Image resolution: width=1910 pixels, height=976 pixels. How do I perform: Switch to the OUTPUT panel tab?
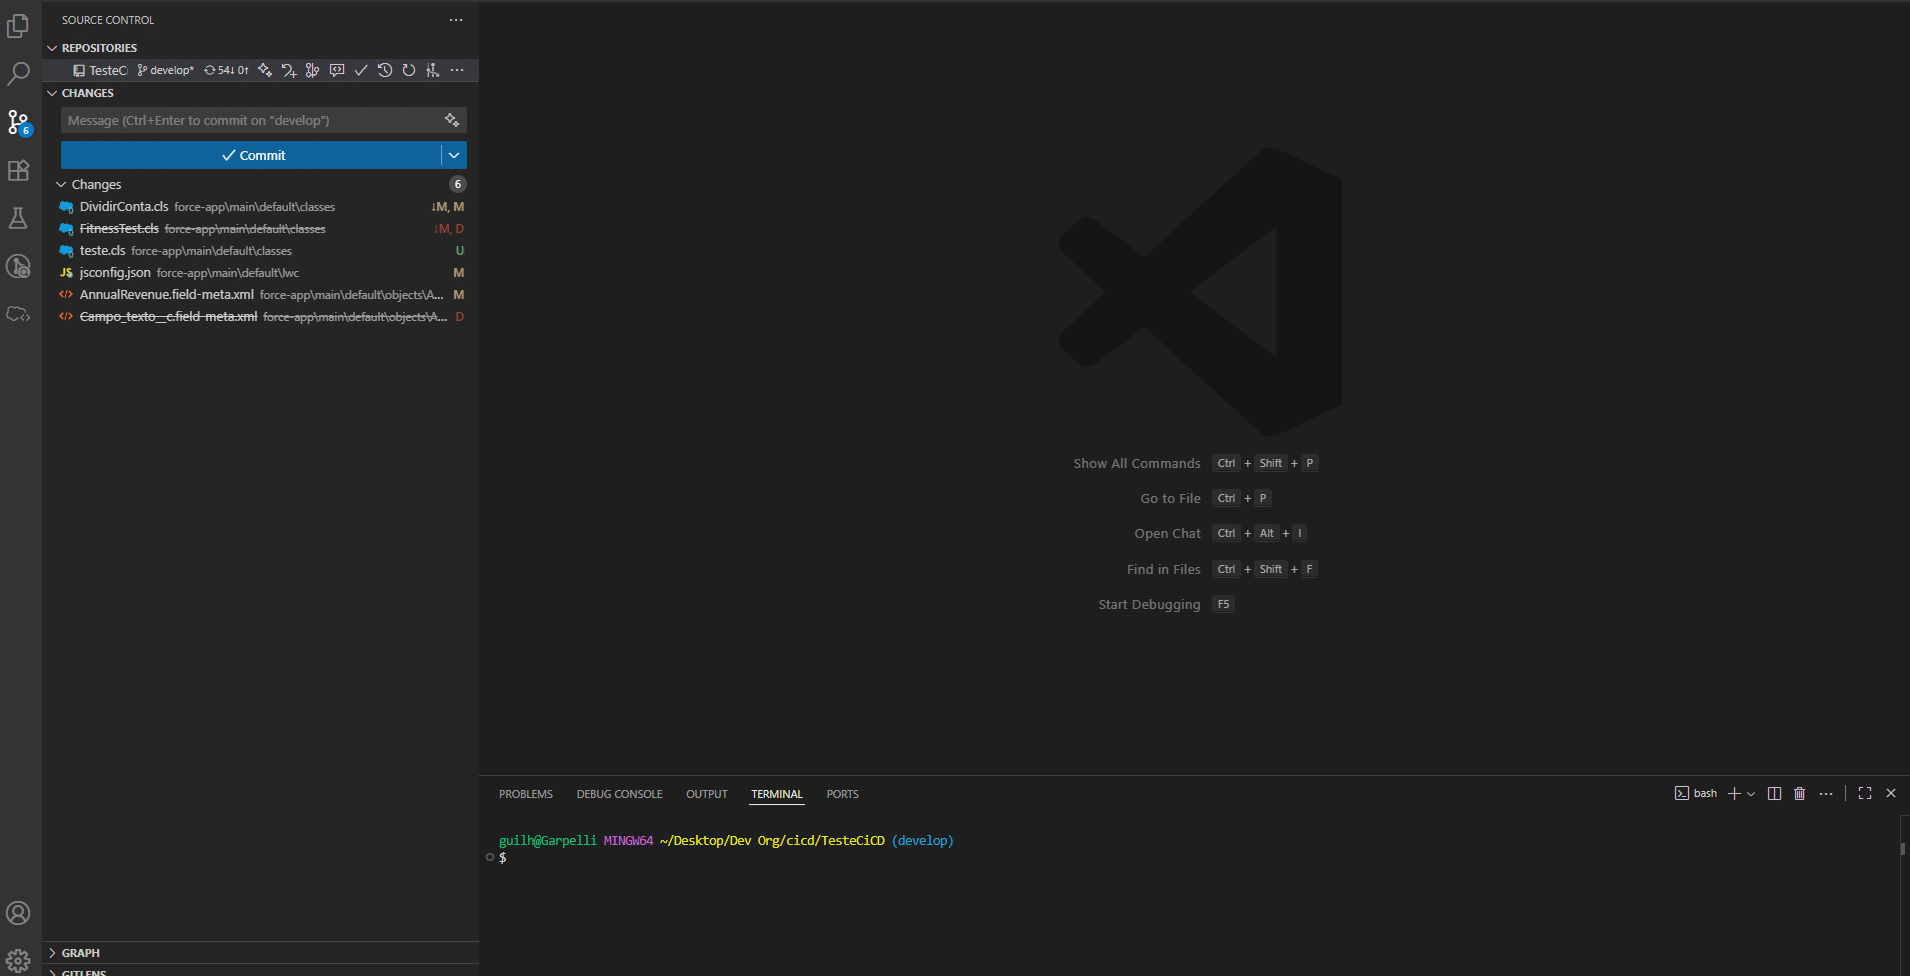707,794
